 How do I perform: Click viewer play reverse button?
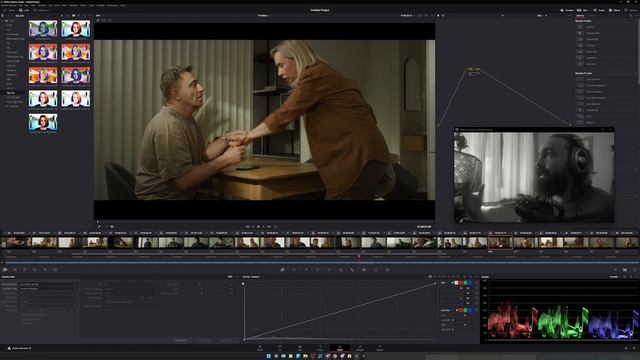pos(253,226)
